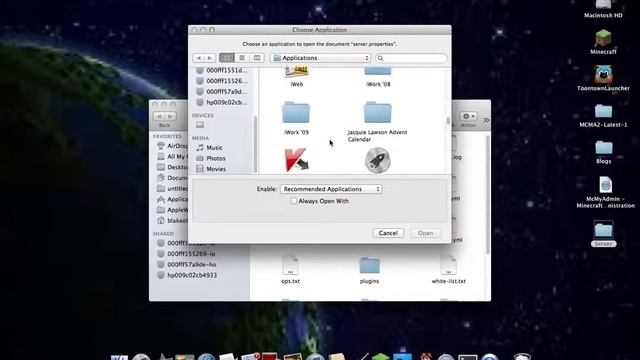The image size is (640, 360).
Task: Click the Cancel button
Action: [388, 233]
